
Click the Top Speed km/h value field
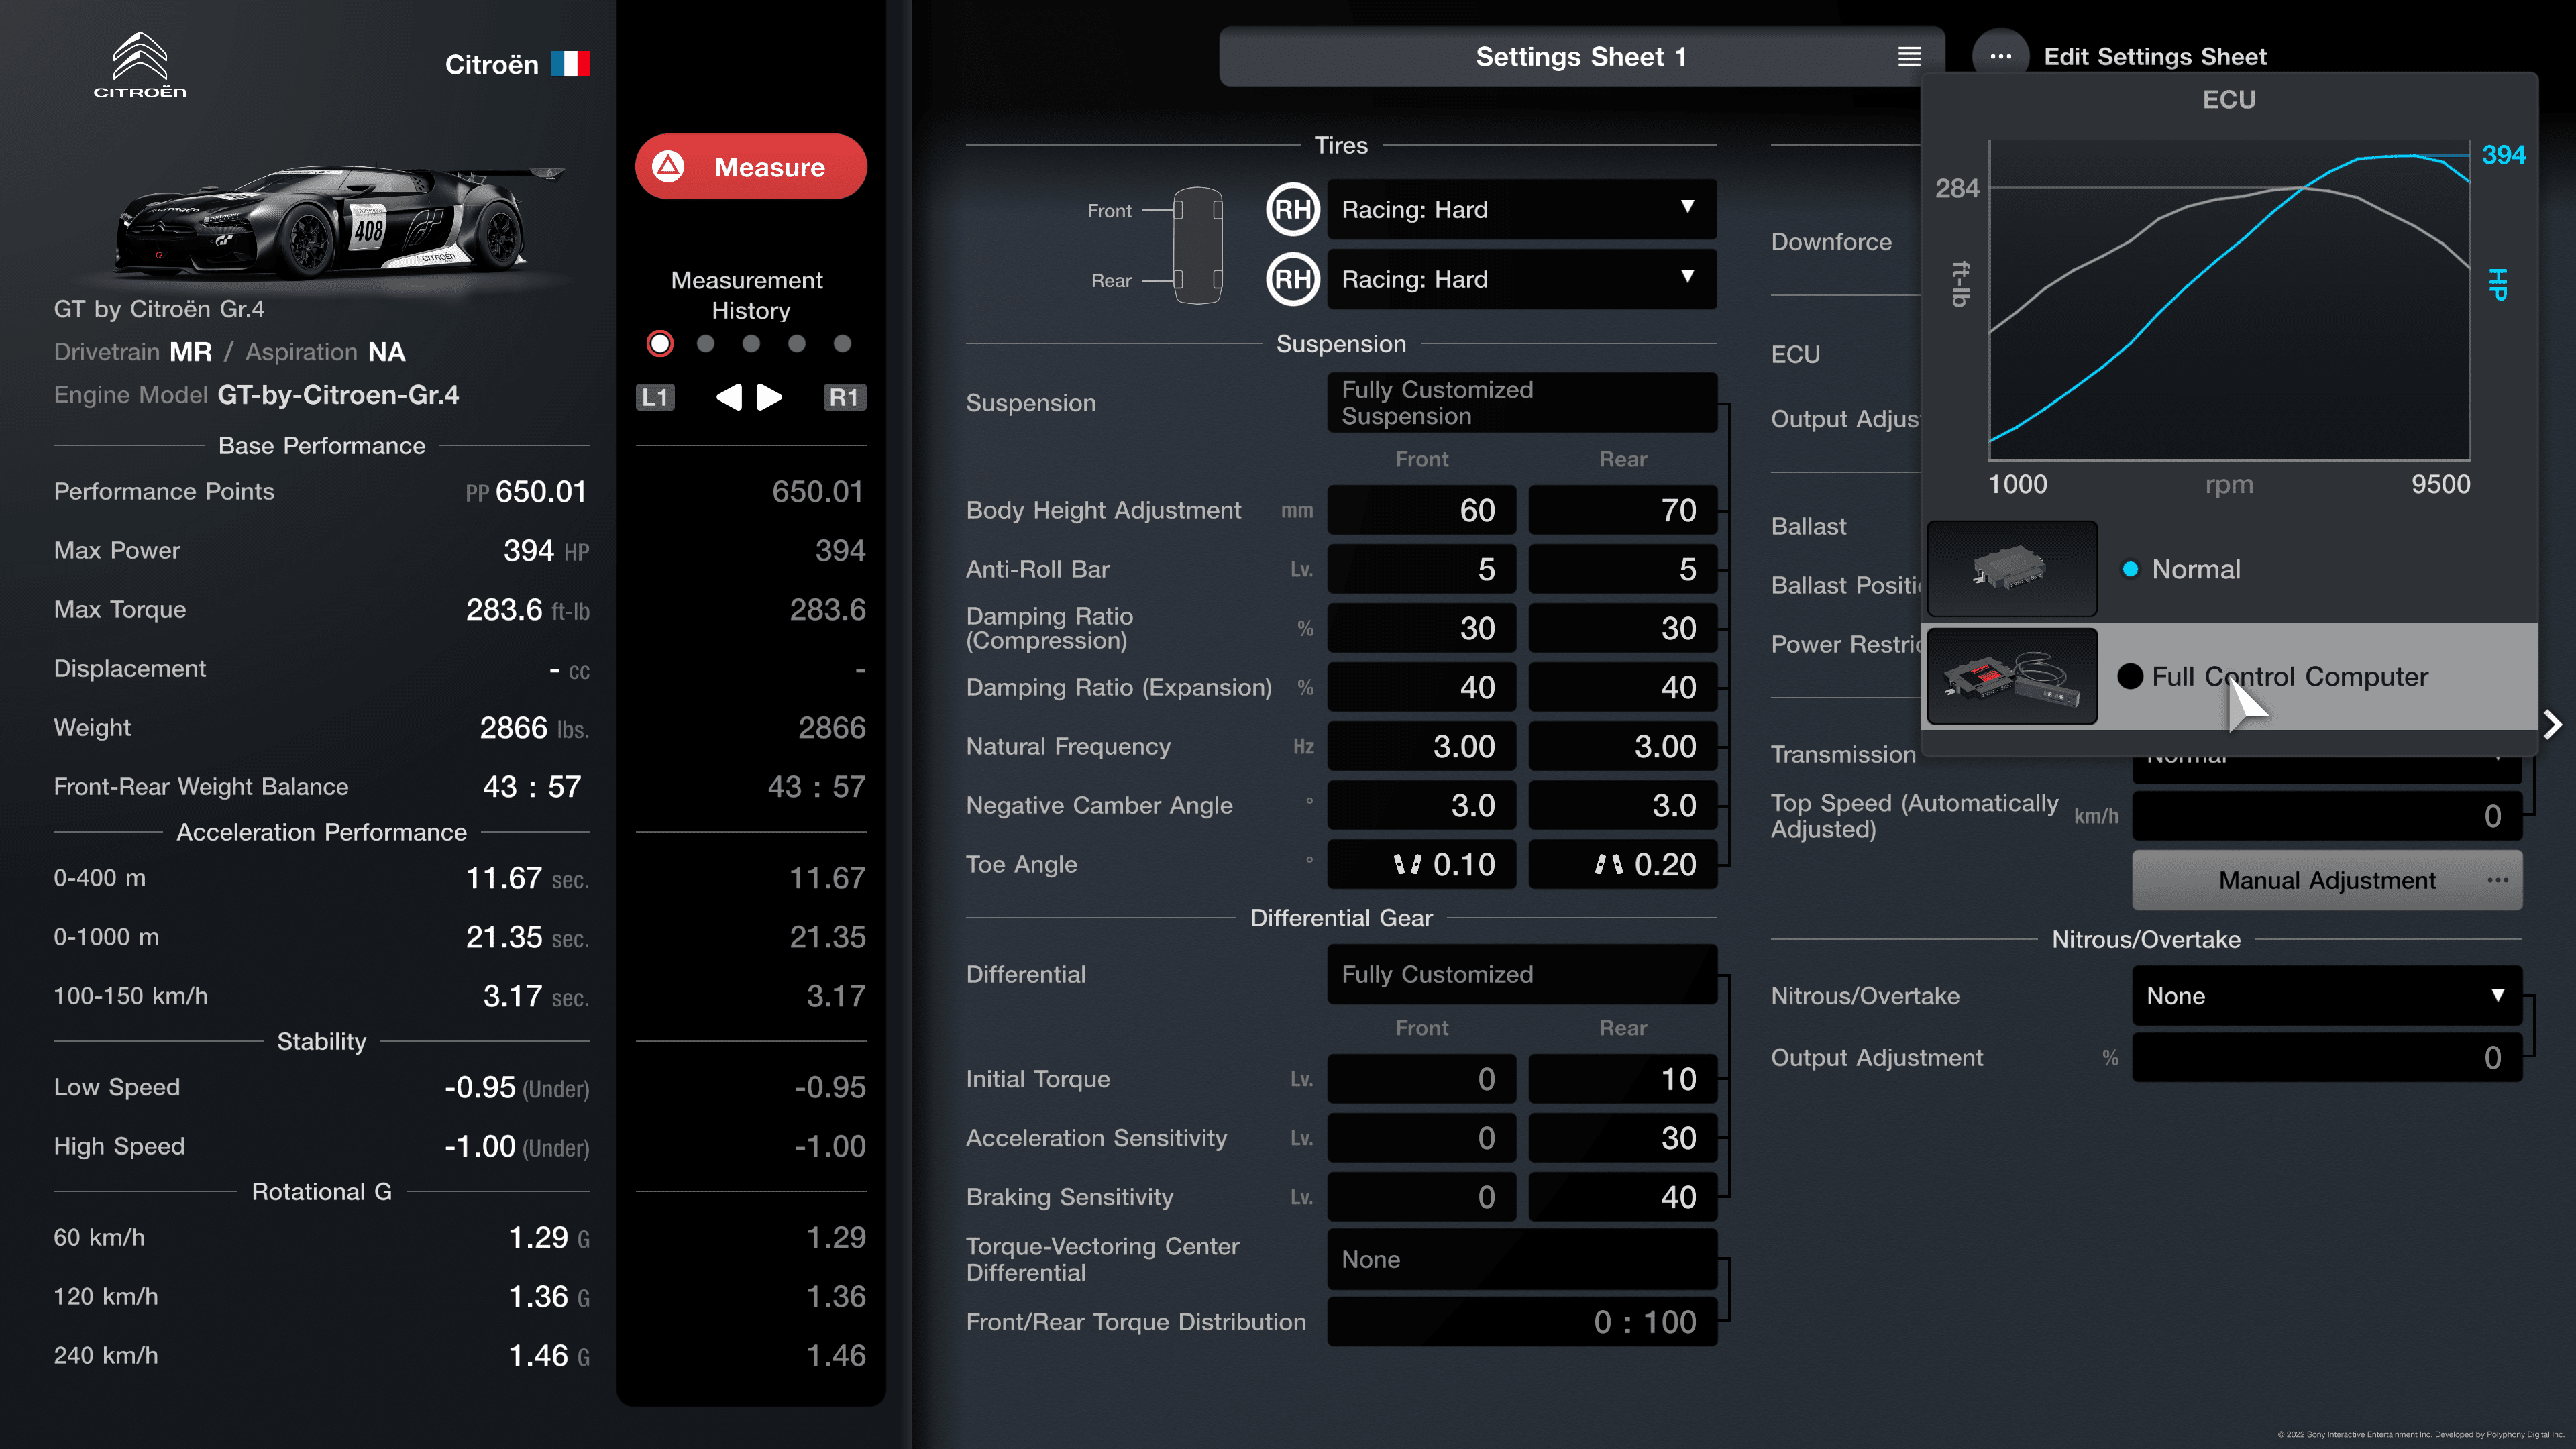pos(2326,816)
